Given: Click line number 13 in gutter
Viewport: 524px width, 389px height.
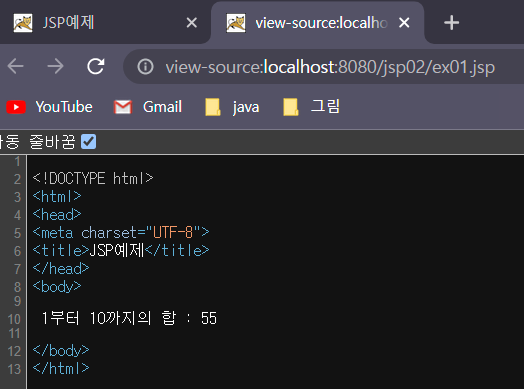Looking at the screenshot, I should (x=14, y=369).
